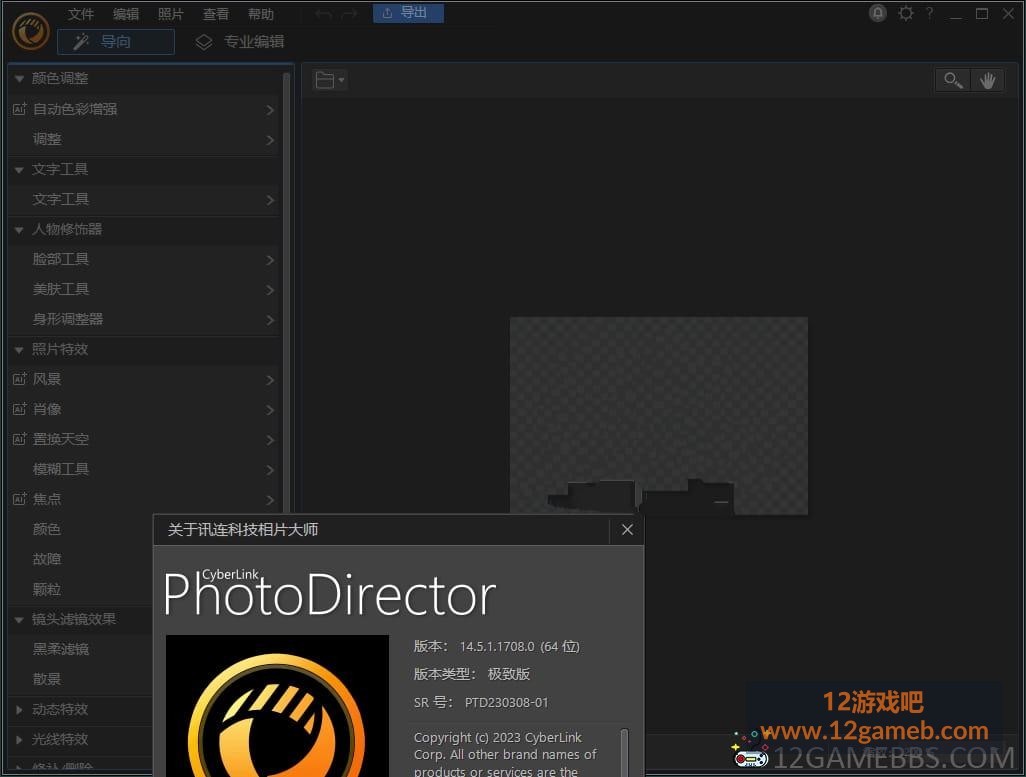Screen dimensions: 1026x777
Task: Select the 颗粒 effect row
Action: pos(80,589)
